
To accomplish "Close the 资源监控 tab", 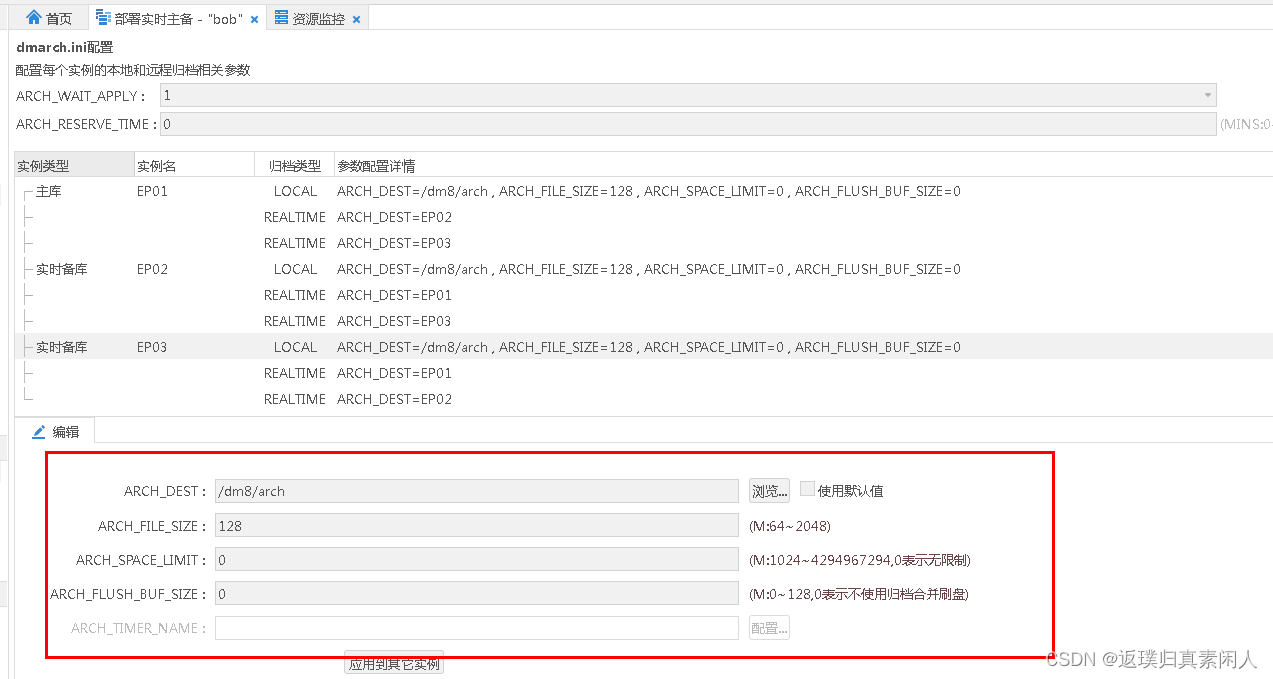I will pos(356,19).
